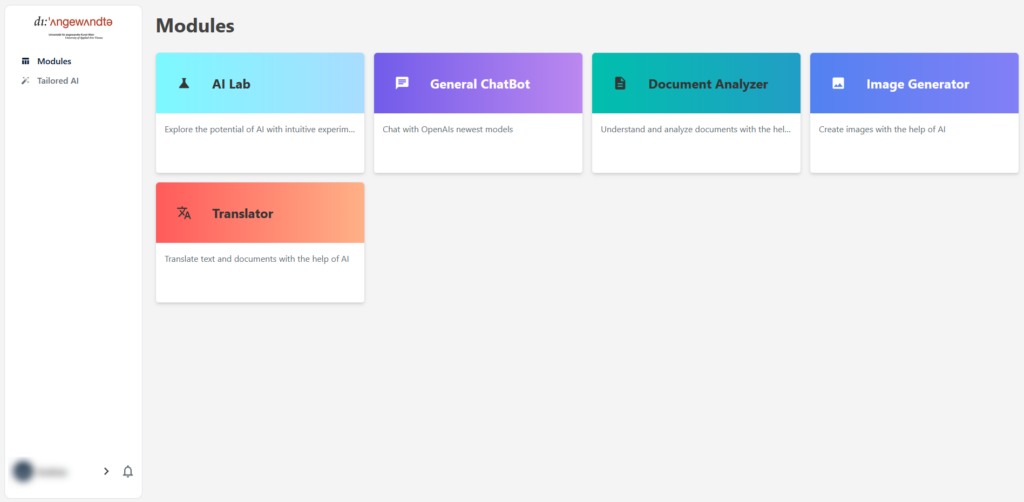Expand user menu with the chevron arrow

(x=106, y=471)
